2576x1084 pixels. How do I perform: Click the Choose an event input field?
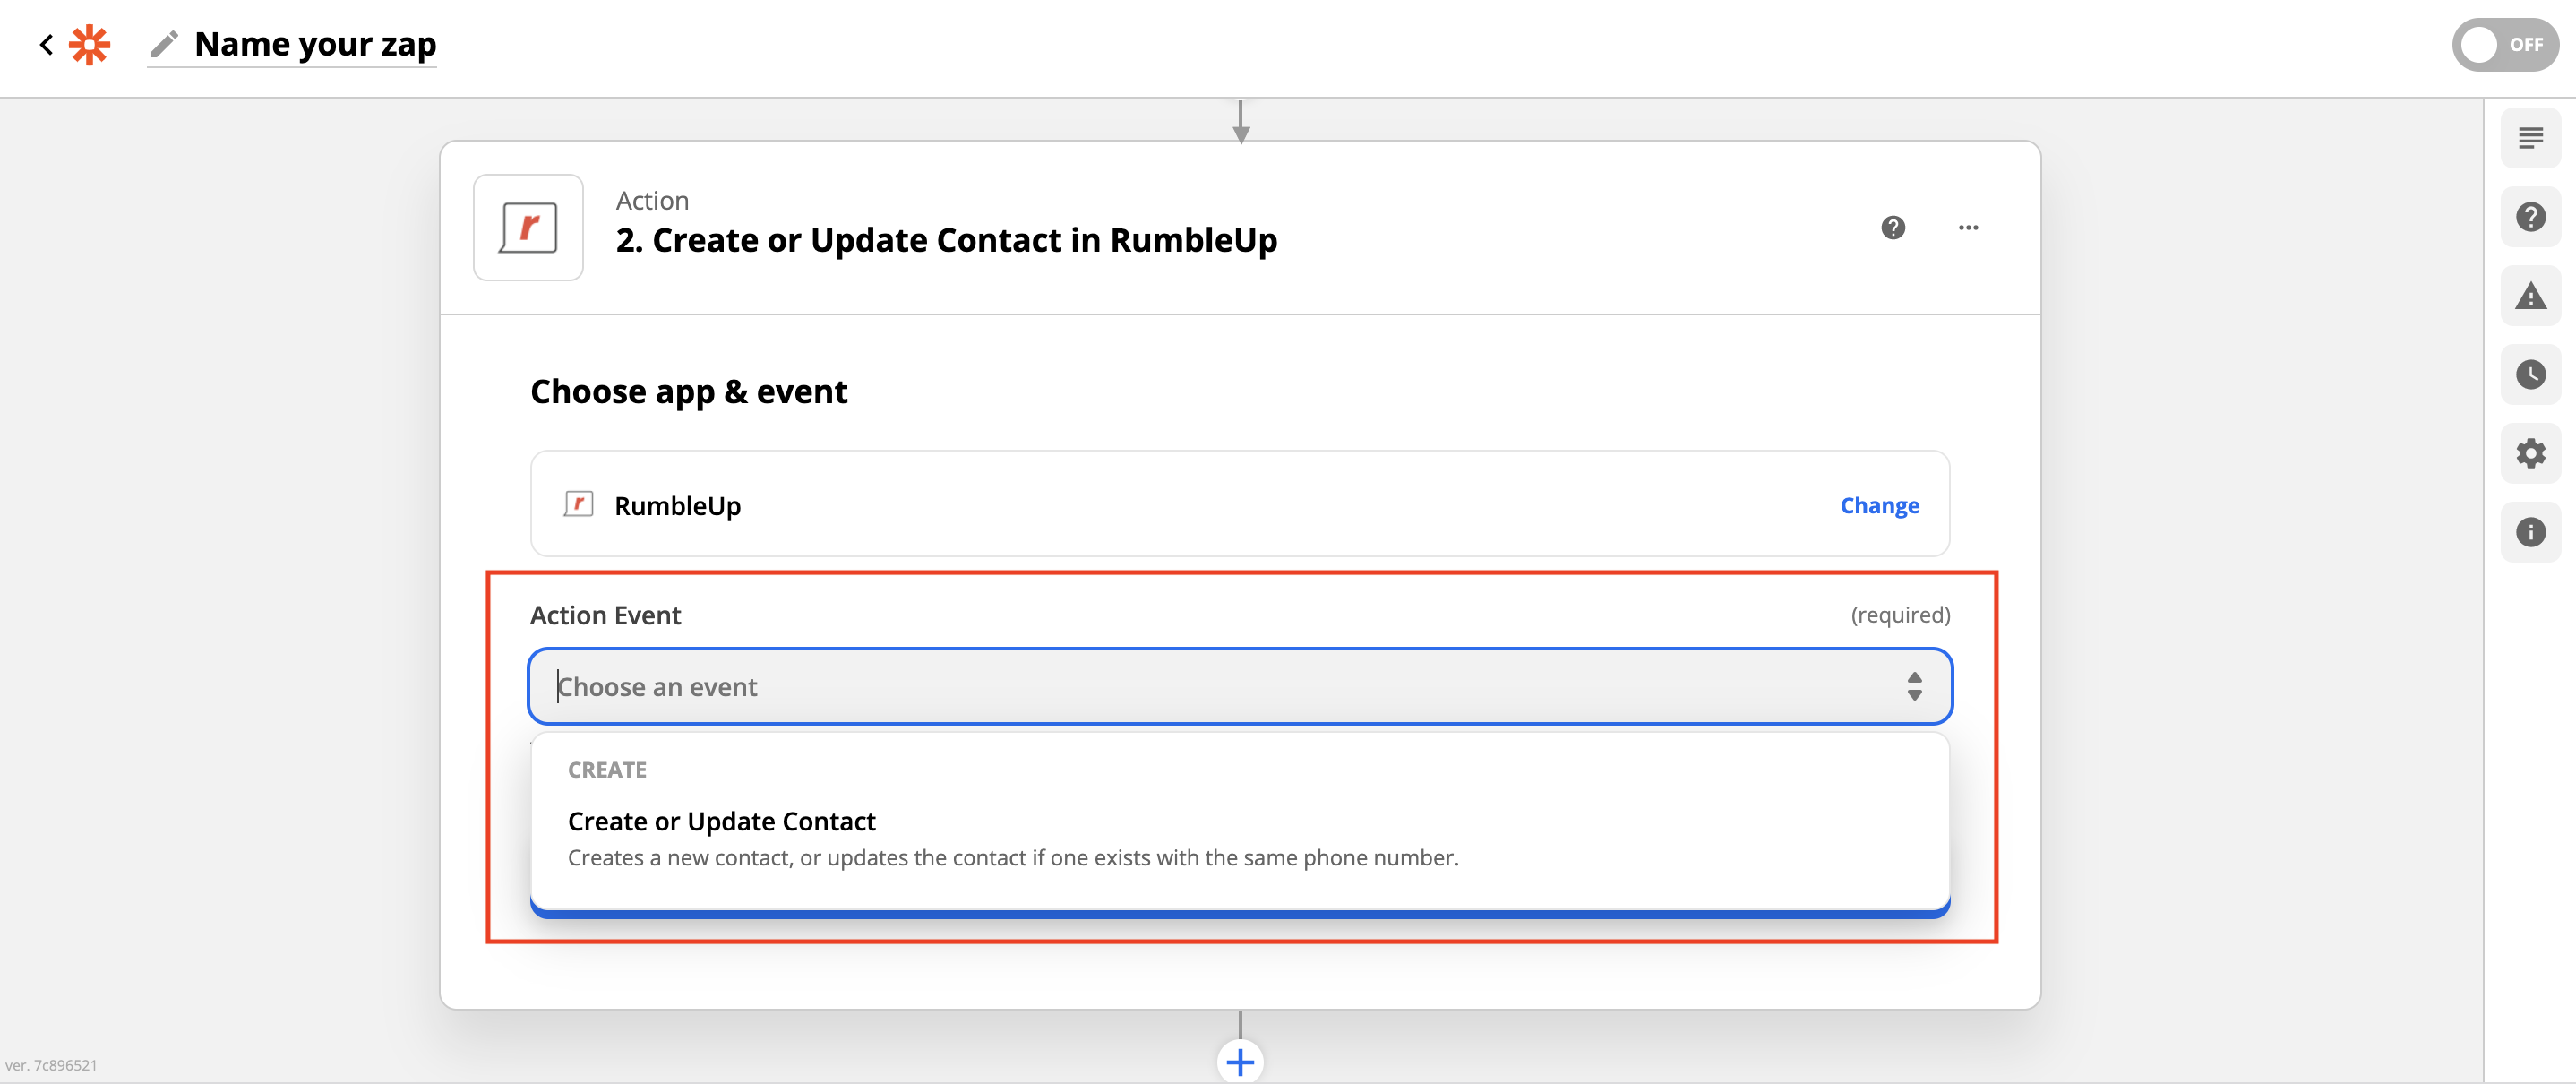point(1239,687)
